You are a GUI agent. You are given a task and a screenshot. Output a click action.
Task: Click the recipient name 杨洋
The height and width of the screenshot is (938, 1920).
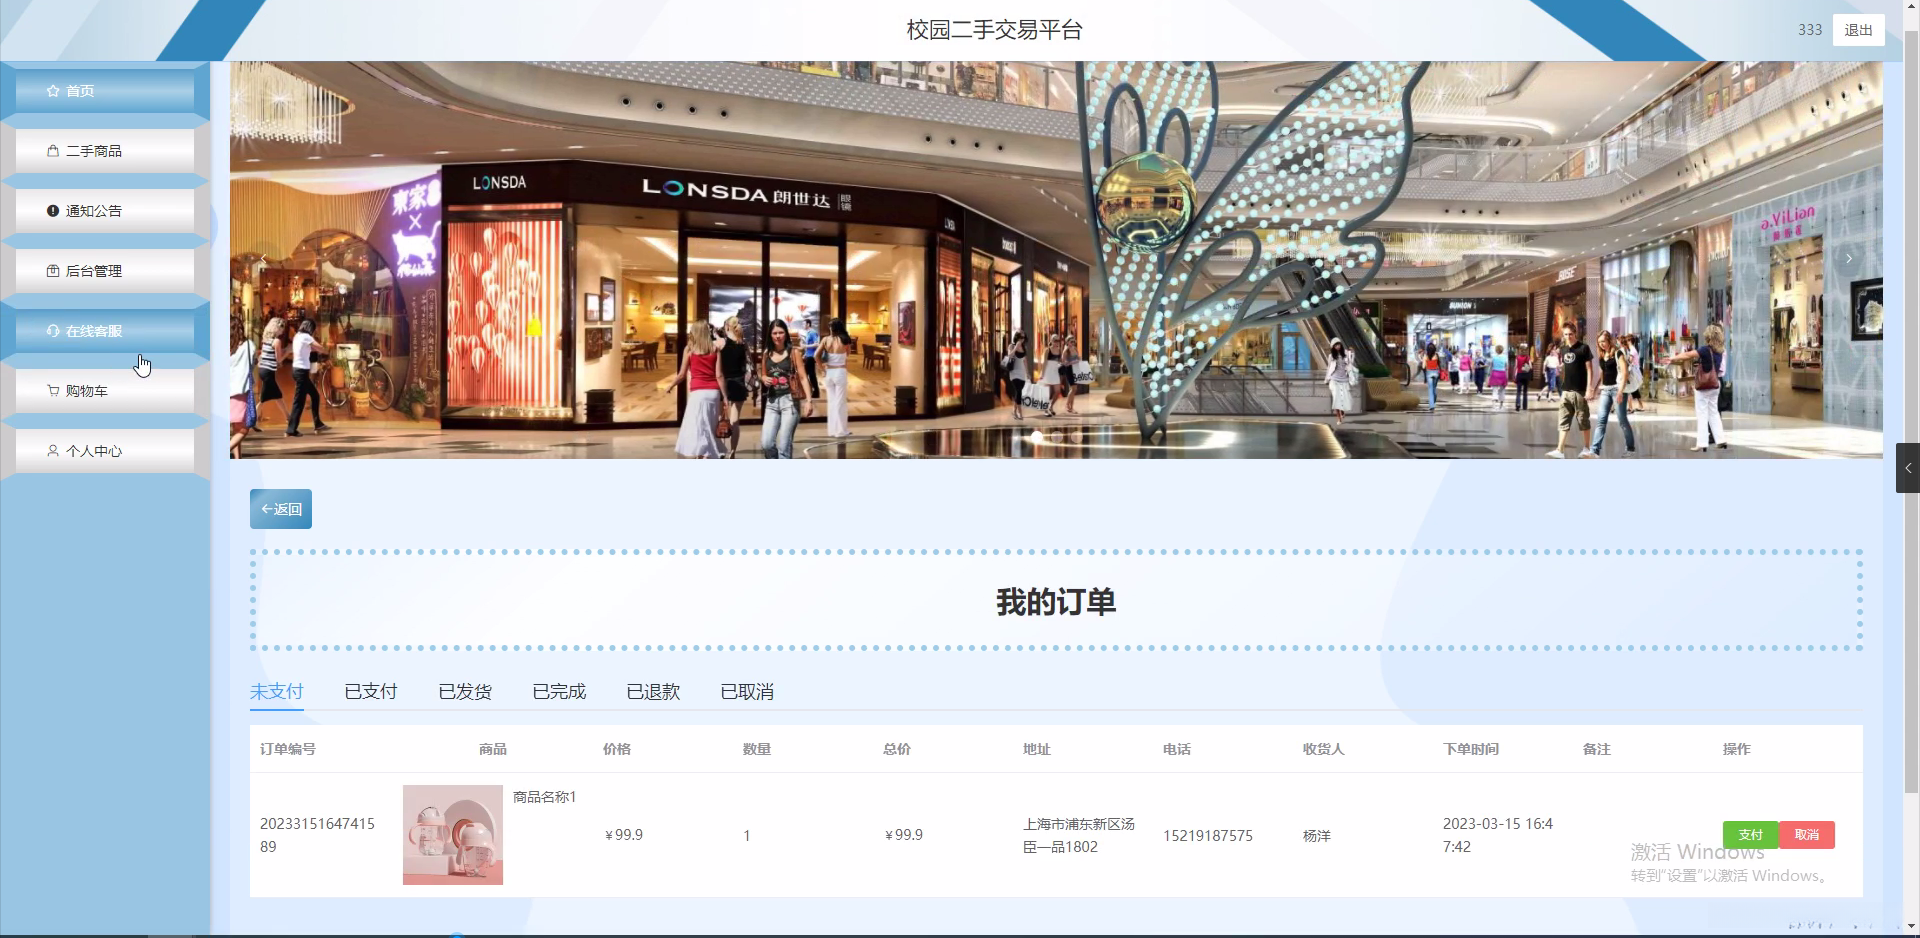click(x=1317, y=836)
